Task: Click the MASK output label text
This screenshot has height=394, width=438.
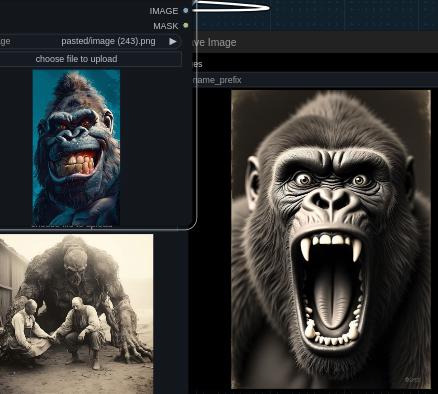Action: tap(166, 26)
